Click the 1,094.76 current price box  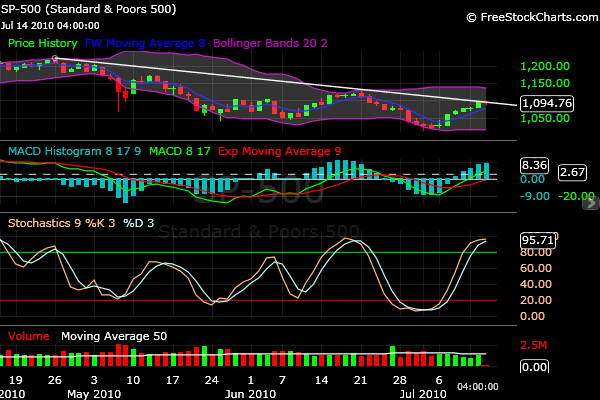547,103
